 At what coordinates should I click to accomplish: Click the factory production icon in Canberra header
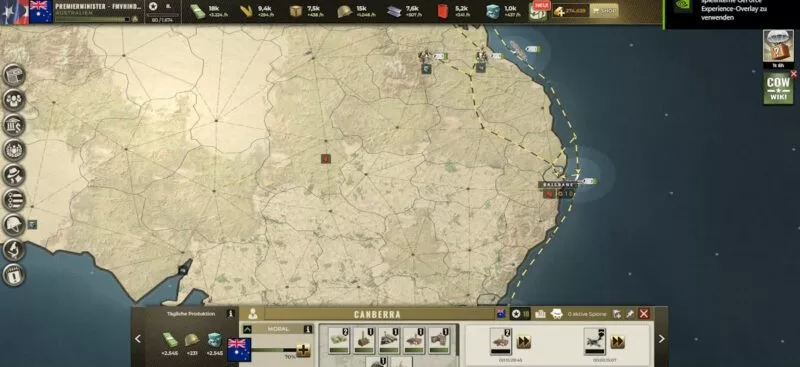click(540, 314)
